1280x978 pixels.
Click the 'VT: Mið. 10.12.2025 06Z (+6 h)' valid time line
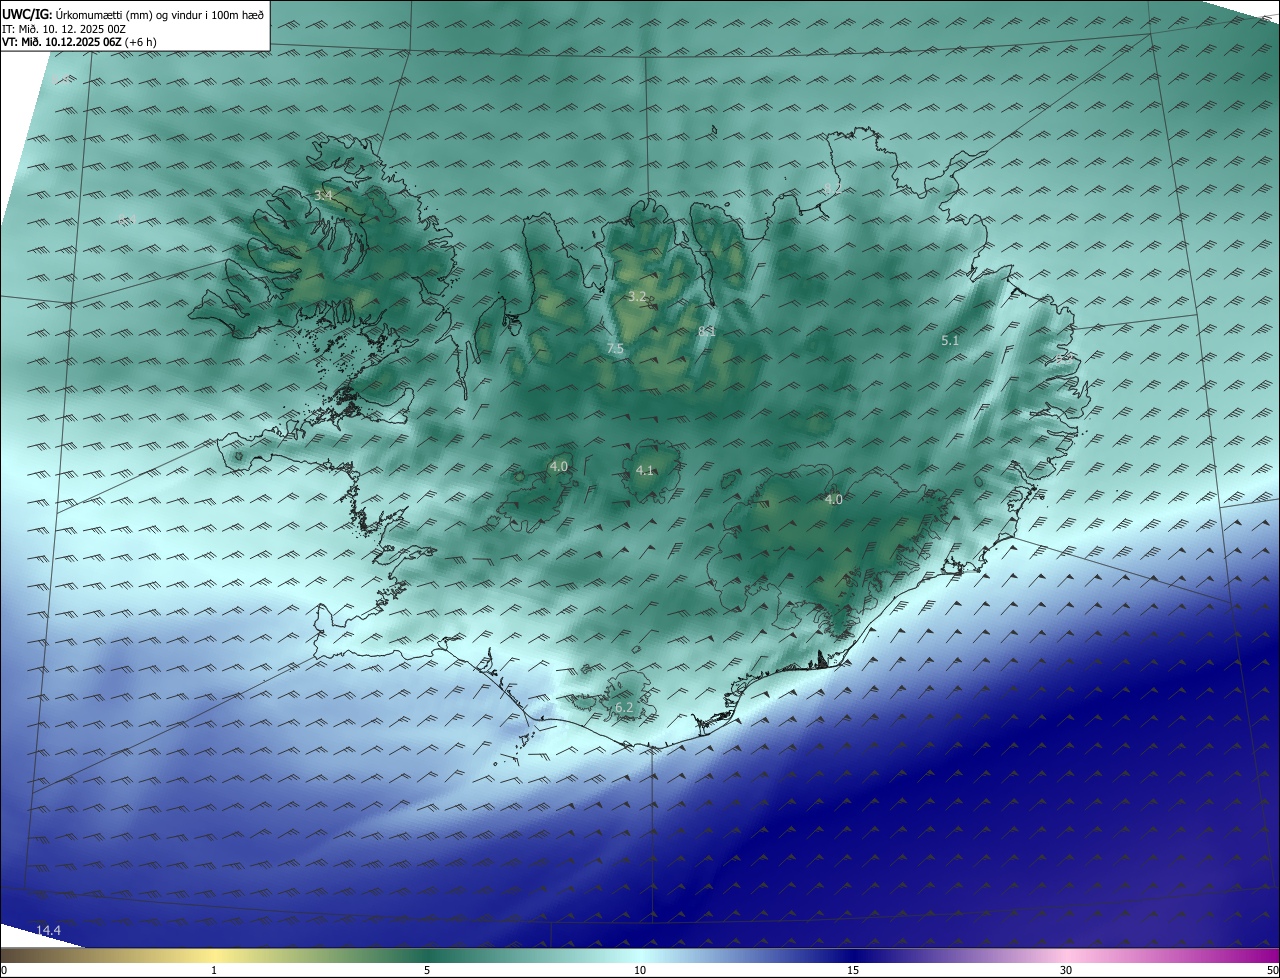click(x=79, y=42)
